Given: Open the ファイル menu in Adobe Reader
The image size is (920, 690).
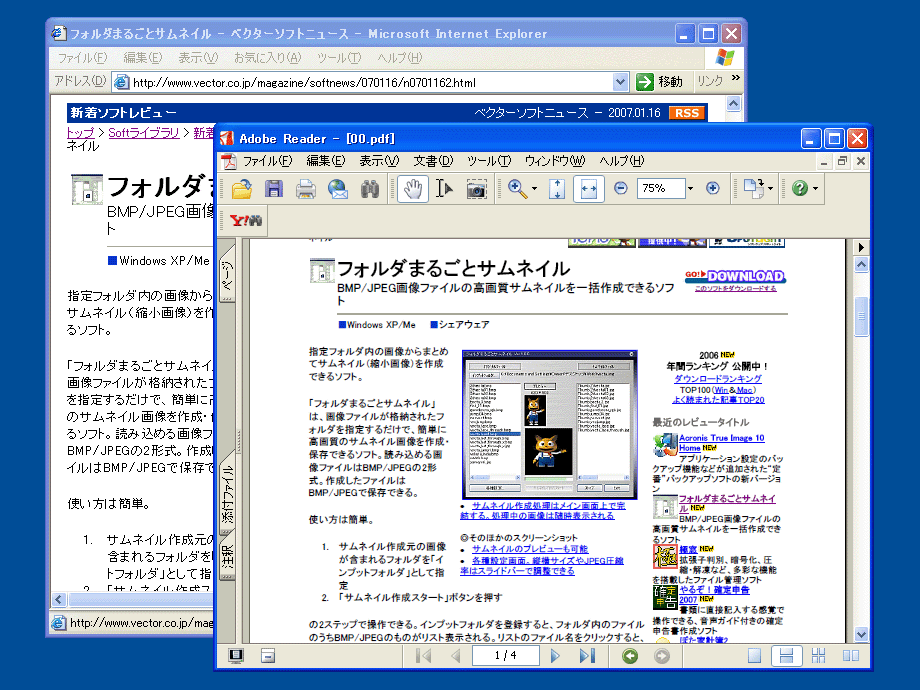Looking at the screenshot, I should point(267,161).
